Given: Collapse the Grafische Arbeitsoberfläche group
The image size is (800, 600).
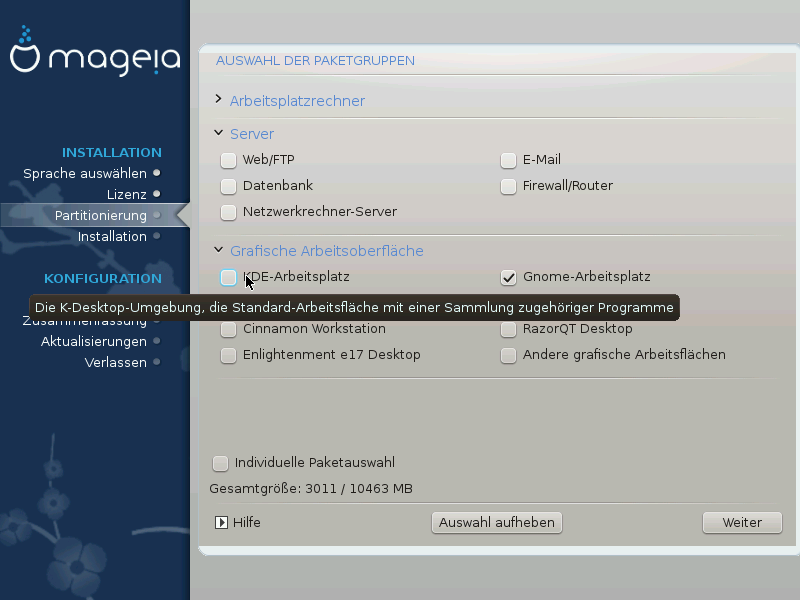Looking at the screenshot, I should (x=218, y=249).
